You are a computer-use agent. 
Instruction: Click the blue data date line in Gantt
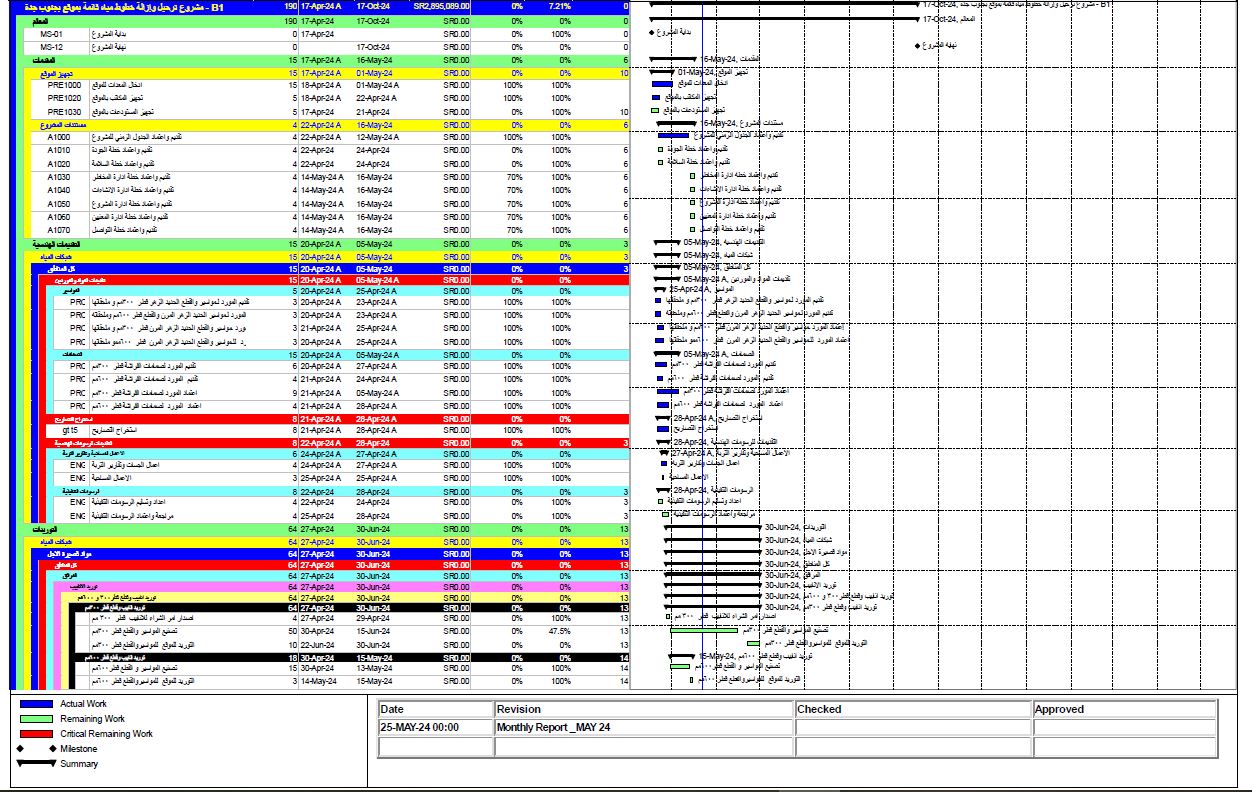point(703,400)
